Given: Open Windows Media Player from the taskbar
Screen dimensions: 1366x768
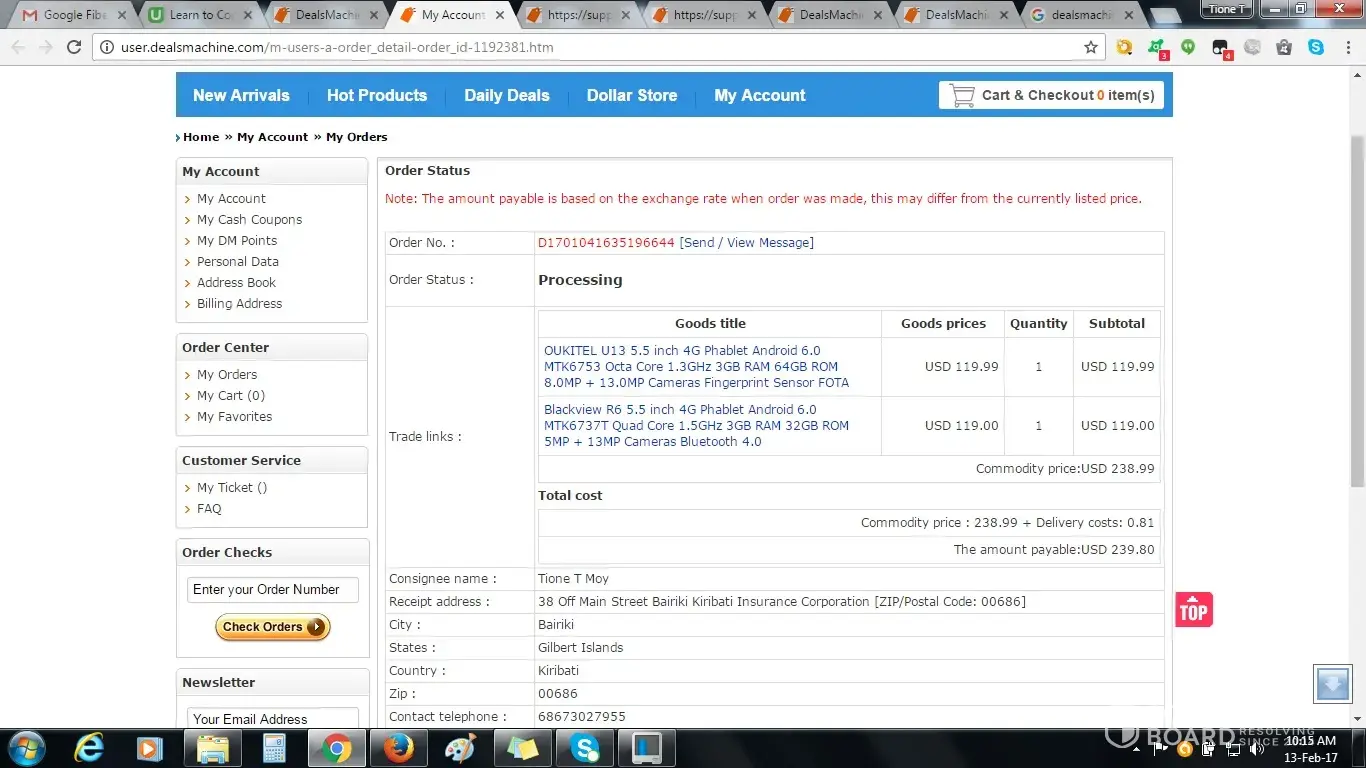Looking at the screenshot, I should (x=150, y=748).
